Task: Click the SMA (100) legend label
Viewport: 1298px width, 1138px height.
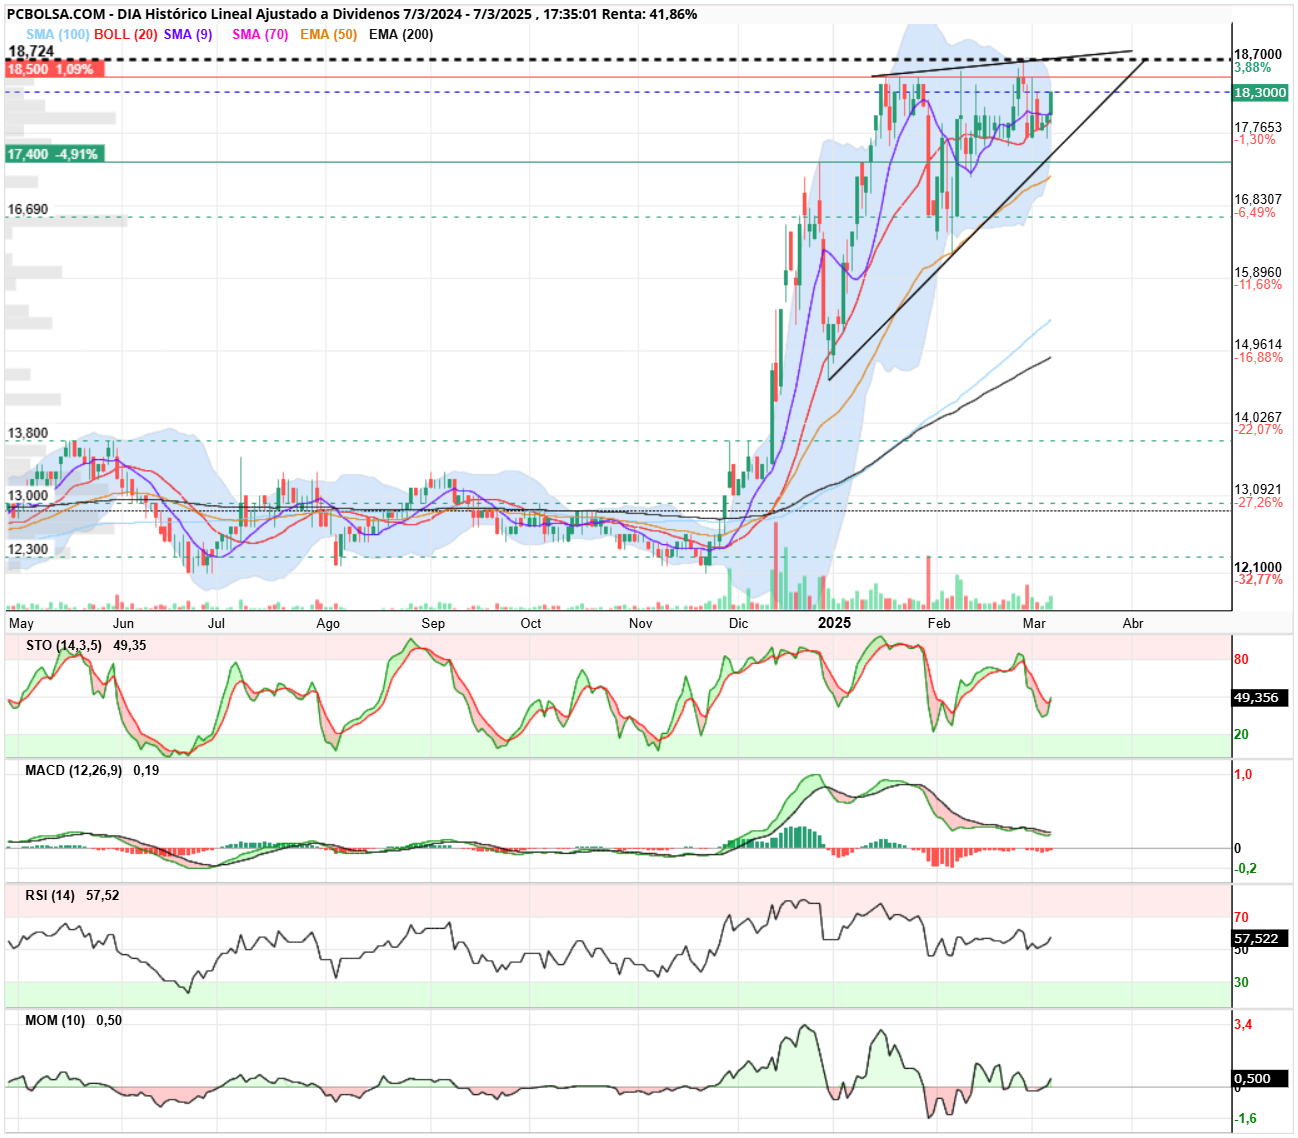Action: point(57,34)
